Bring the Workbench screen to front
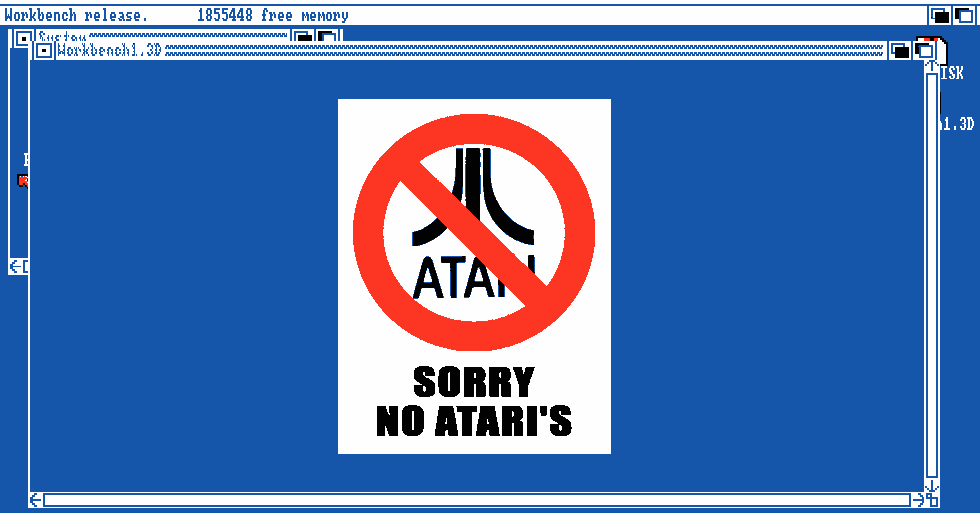Viewport: 980px width, 513px height. (x=964, y=15)
